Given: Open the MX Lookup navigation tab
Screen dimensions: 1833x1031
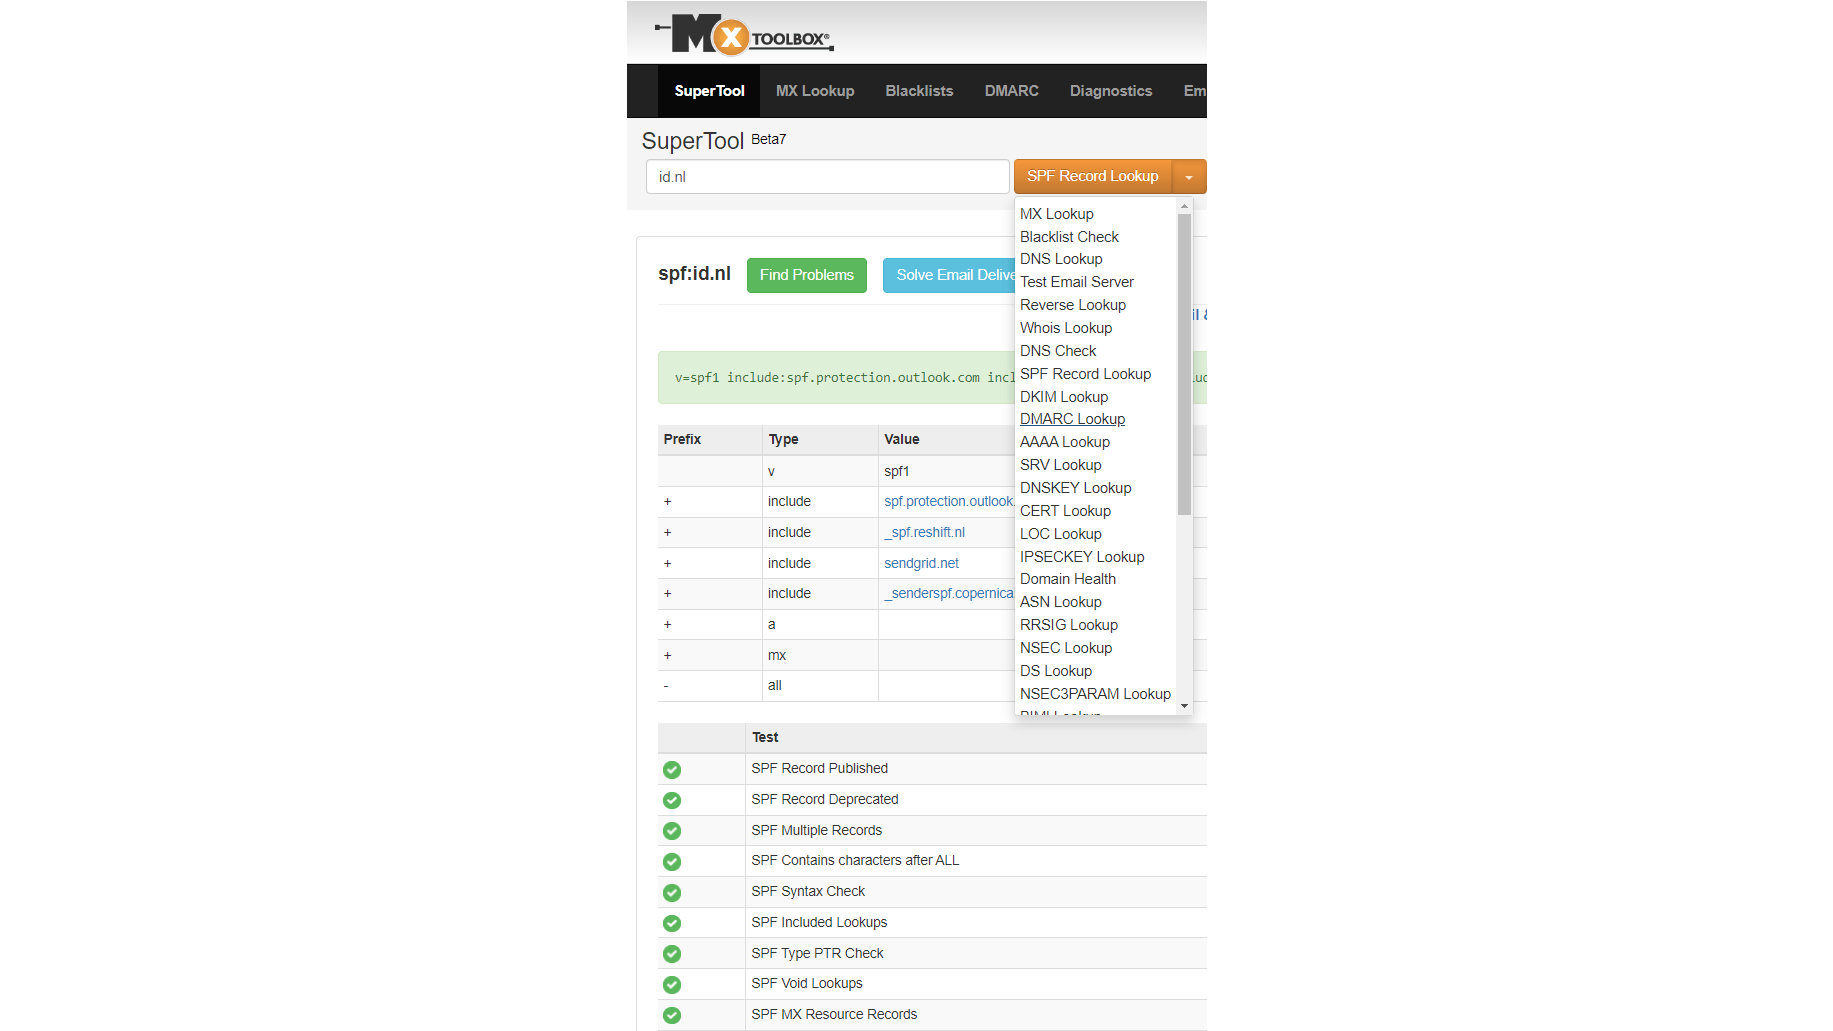Looking at the screenshot, I should pos(815,91).
